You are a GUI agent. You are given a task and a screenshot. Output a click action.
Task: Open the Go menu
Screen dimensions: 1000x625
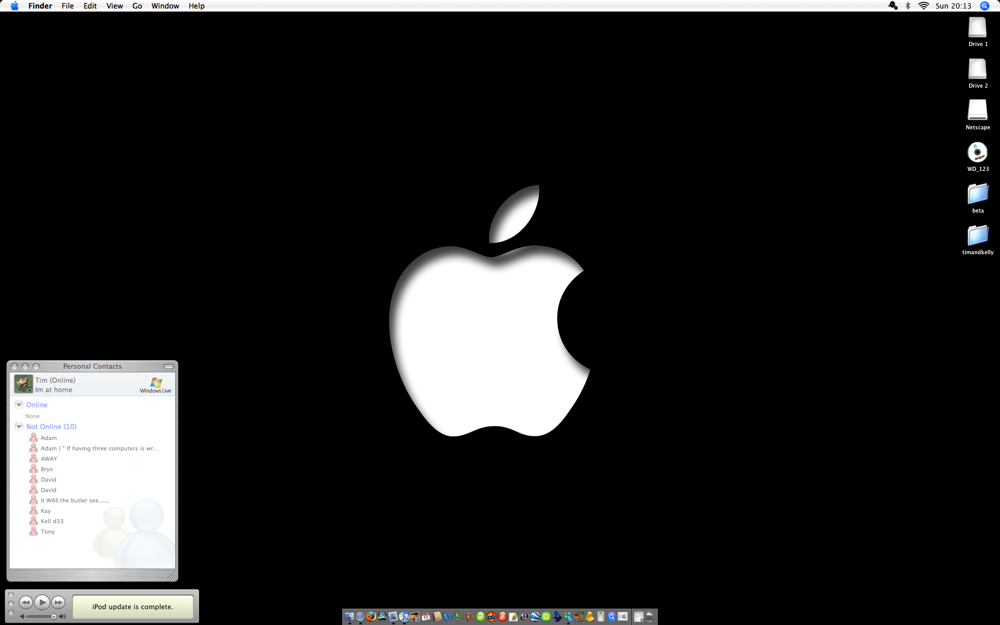click(x=137, y=6)
